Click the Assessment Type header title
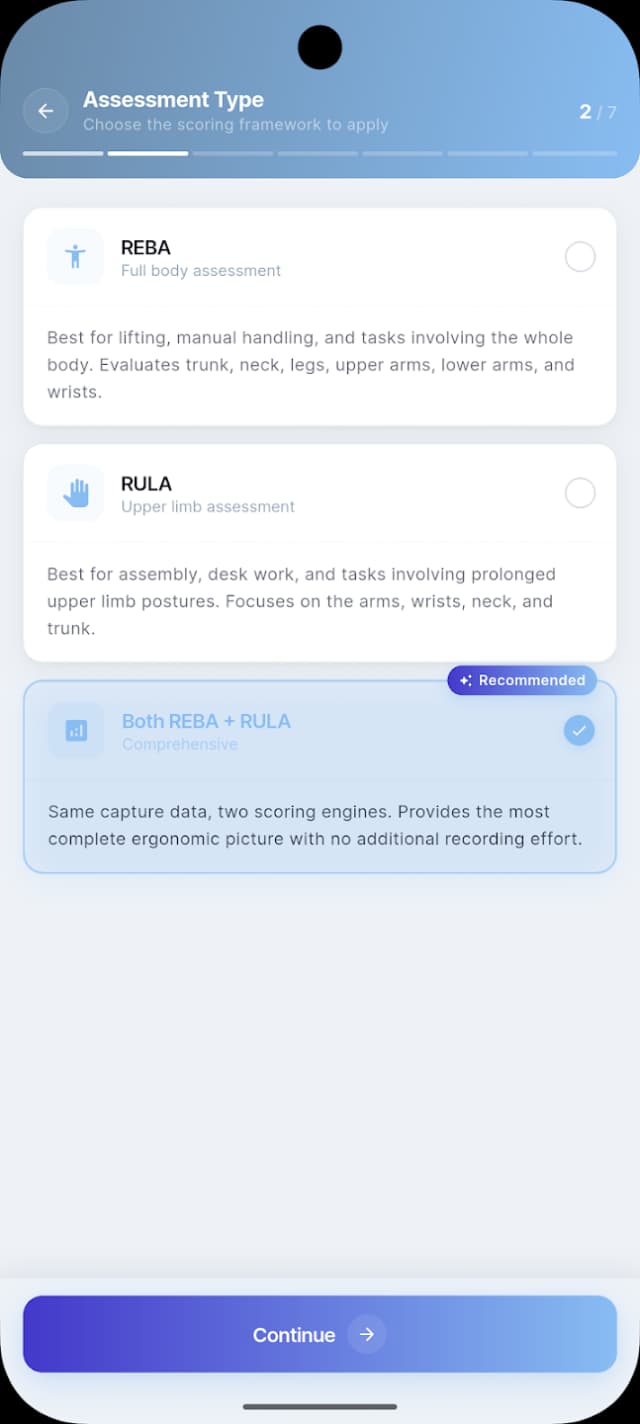The width and height of the screenshot is (640, 1424). pos(172,99)
